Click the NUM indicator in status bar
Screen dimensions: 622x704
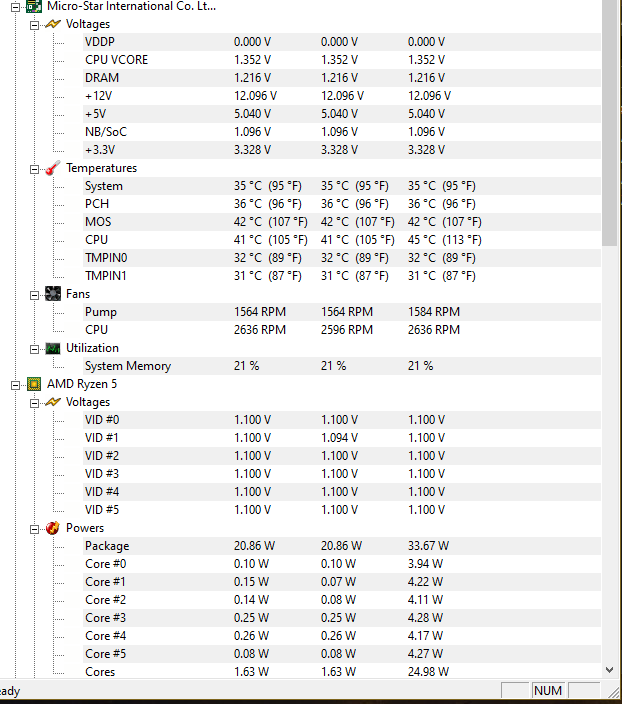point(548,691)
